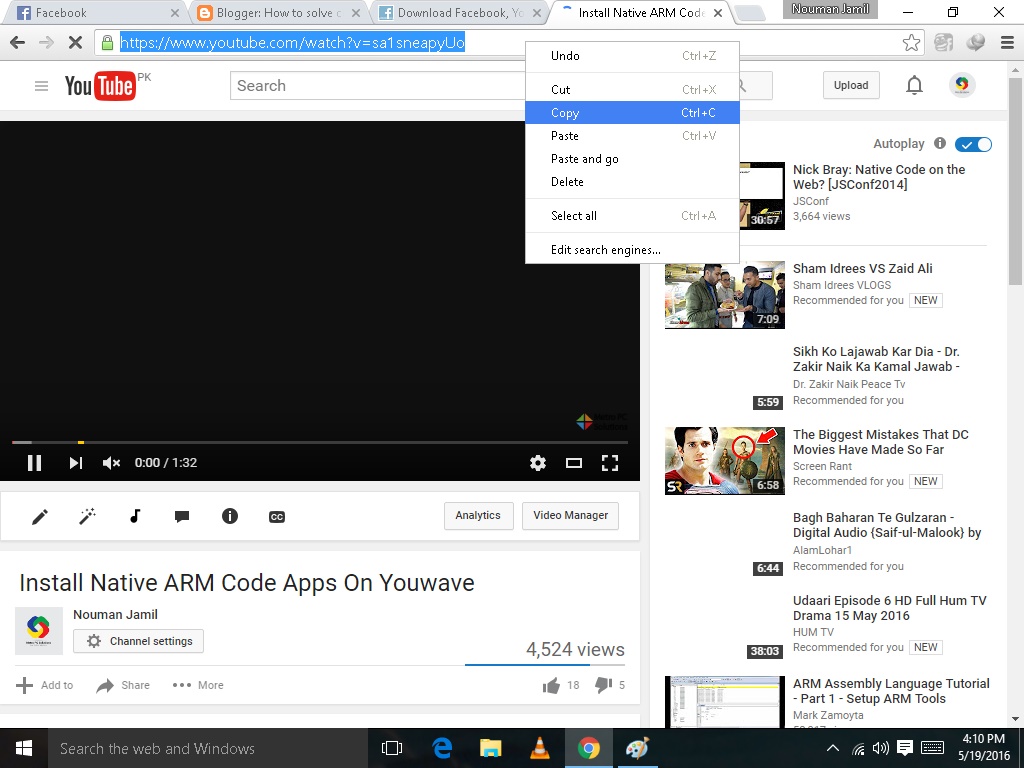Open the video info and settings pencil
1024x768 pixels.
tap(40, 517)
